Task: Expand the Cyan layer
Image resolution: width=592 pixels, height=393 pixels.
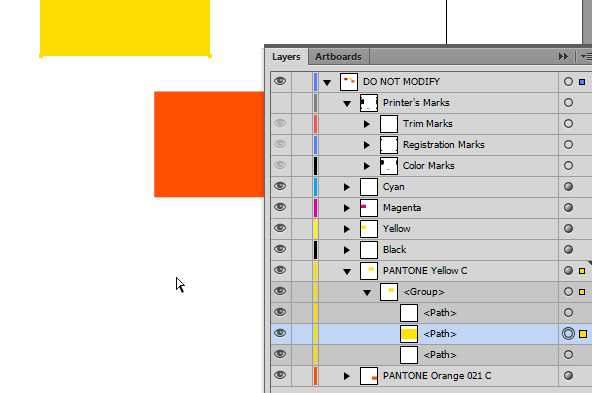Action: 347,187
